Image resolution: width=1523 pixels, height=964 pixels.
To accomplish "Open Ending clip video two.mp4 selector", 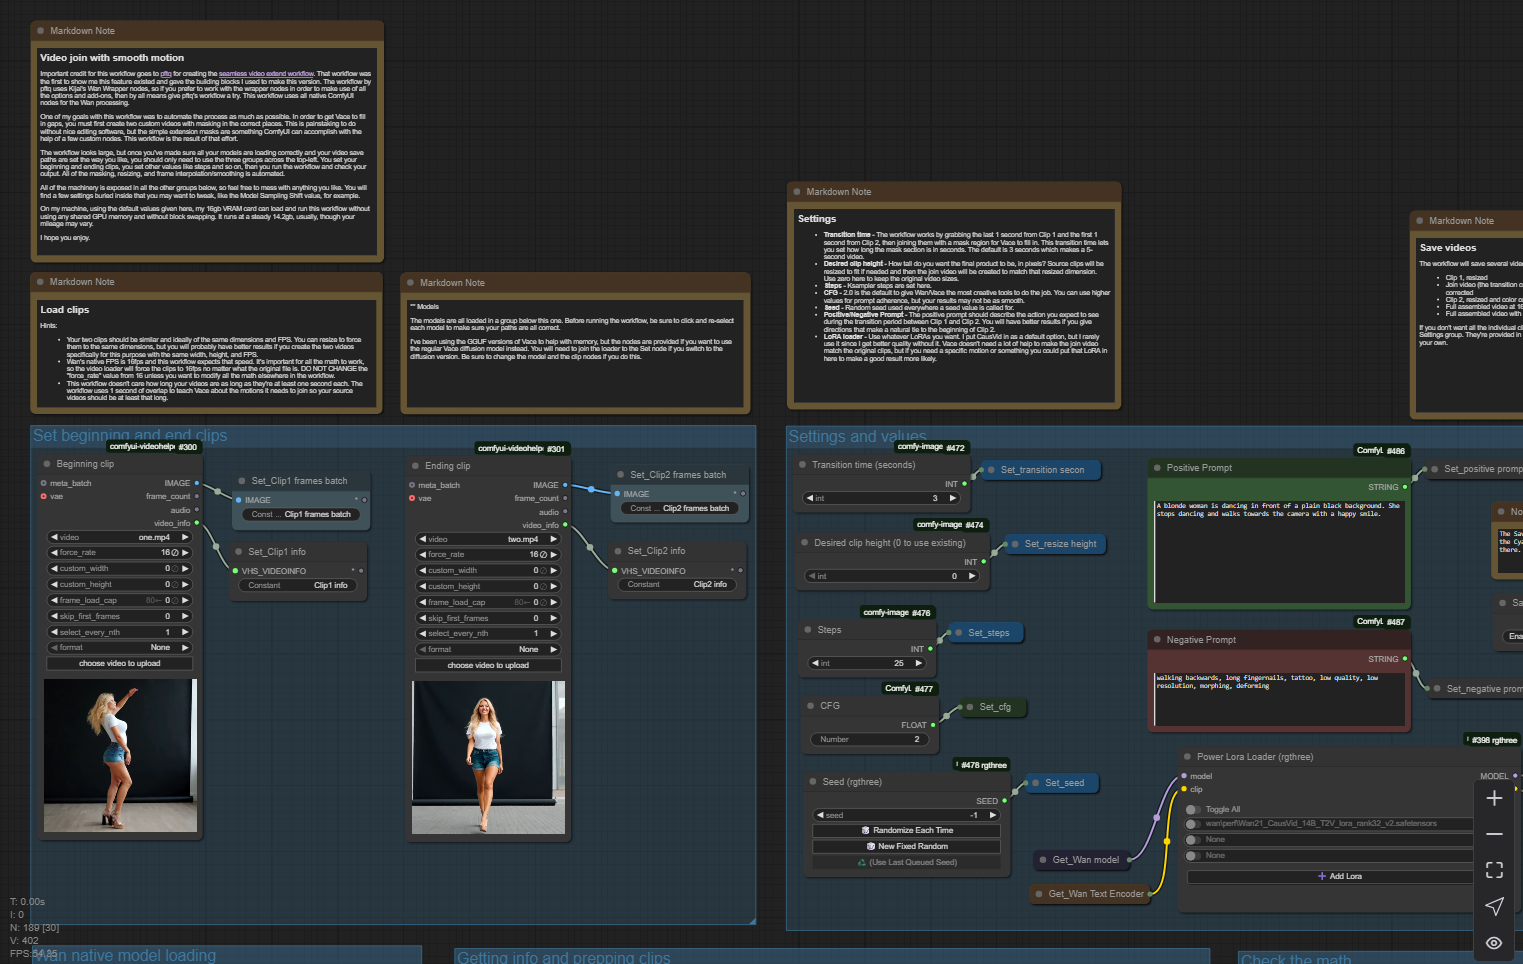I will point(488,539).
